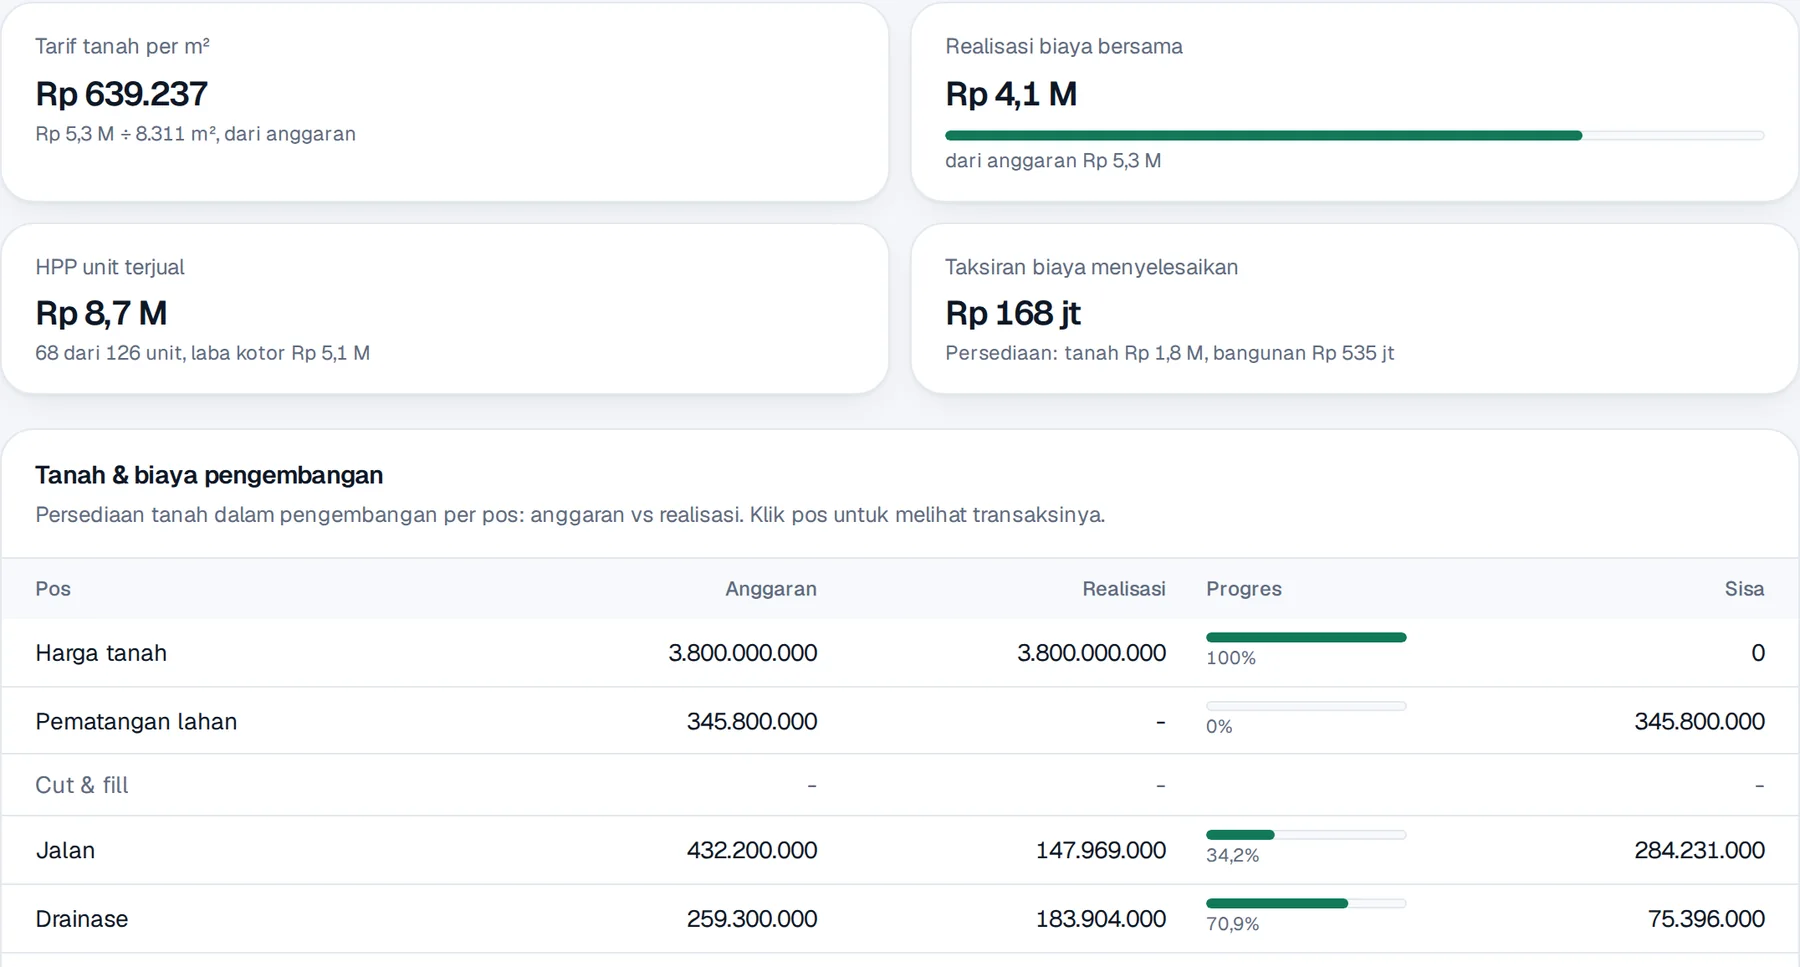Select the Rp 8,7 M HPP value
Viewport: 1800px width, 967px height.
pos(101,313)
